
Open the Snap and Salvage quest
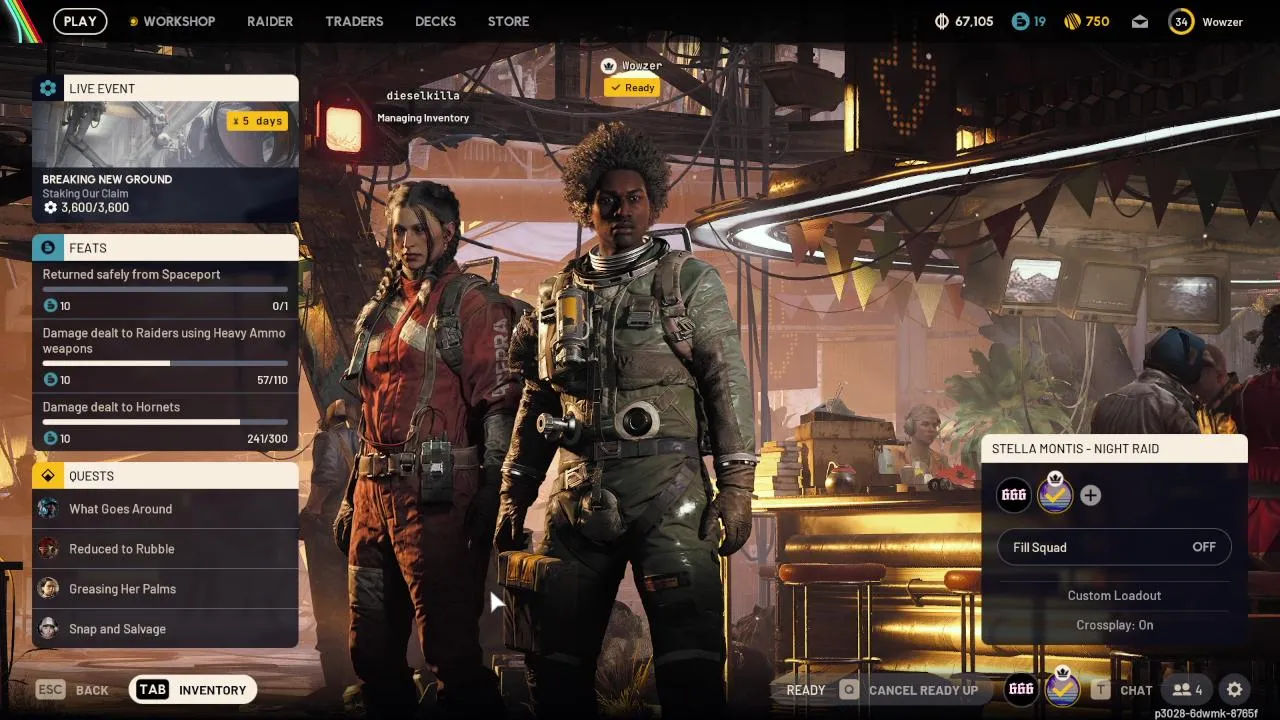pyautogui.click(x=165, y=629)
